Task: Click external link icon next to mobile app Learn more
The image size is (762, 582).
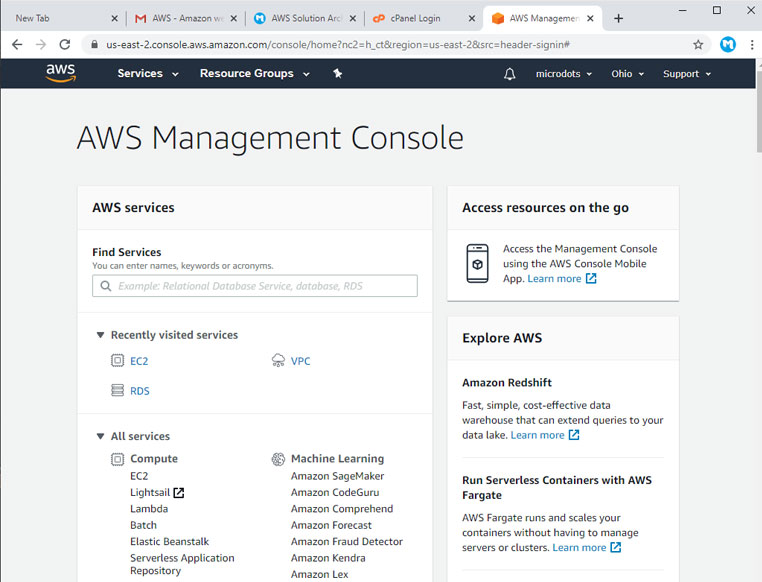Action: click(x=591, y=278)
